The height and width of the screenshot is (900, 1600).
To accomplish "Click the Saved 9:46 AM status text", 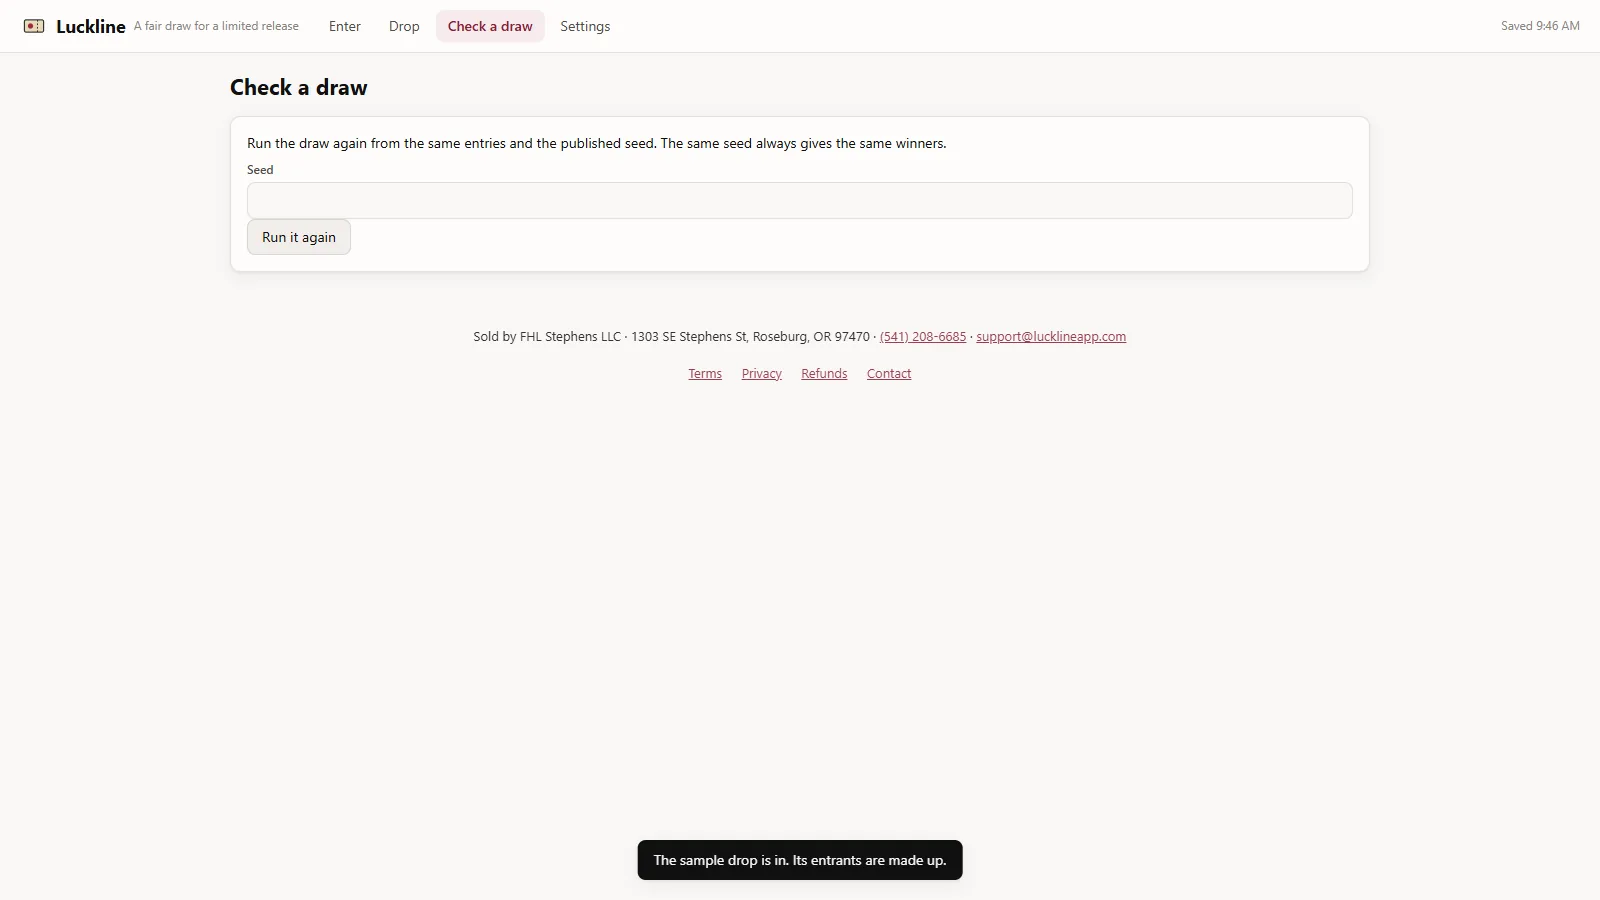I will pyautogui.click(x=1540, y=26).
